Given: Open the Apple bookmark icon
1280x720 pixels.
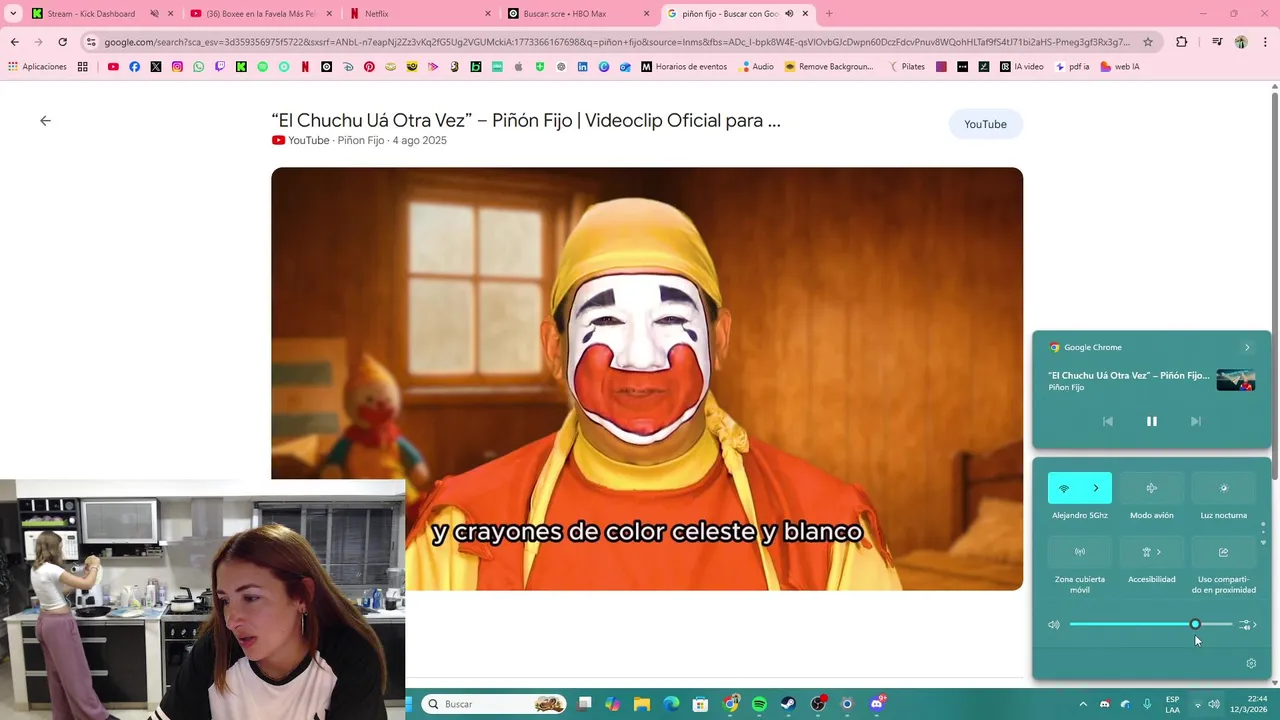Looking at the screenshot, I should (519, 67).
